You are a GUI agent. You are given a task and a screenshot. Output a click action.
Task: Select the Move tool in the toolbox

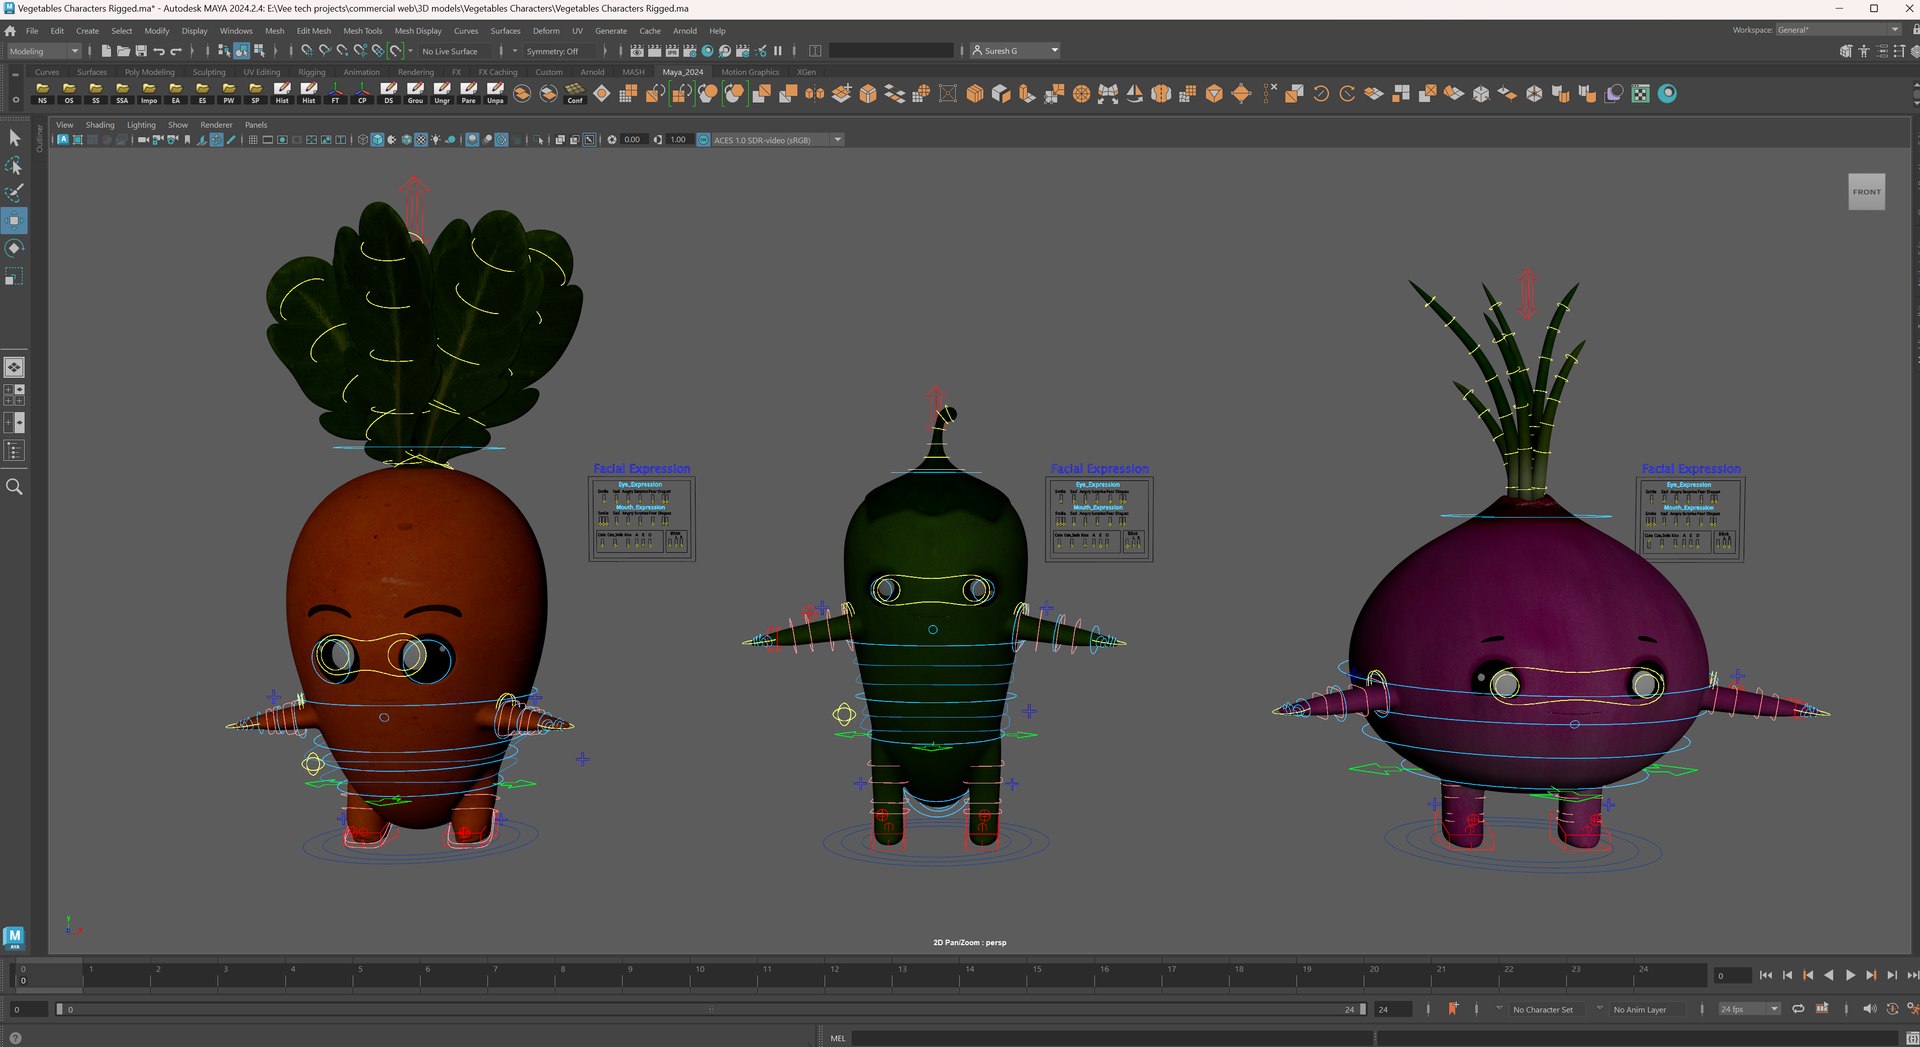[x=14, y=220]
